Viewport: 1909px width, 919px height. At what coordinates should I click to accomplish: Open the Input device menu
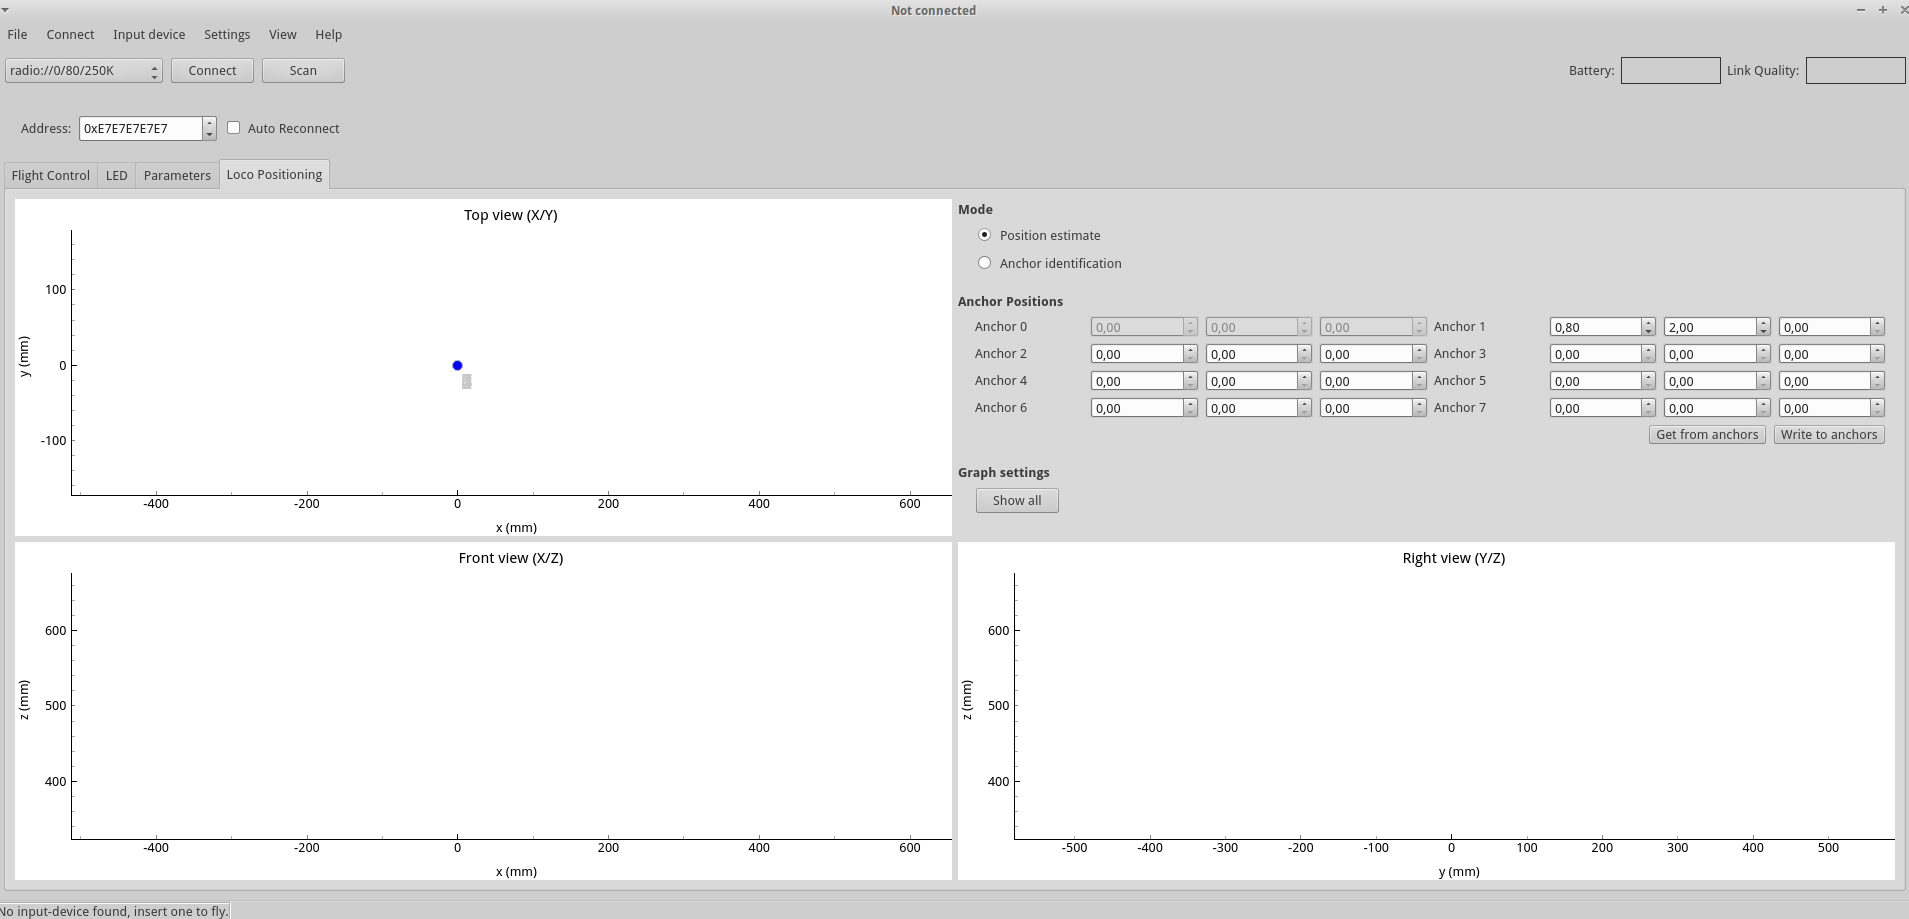[149, 34]
